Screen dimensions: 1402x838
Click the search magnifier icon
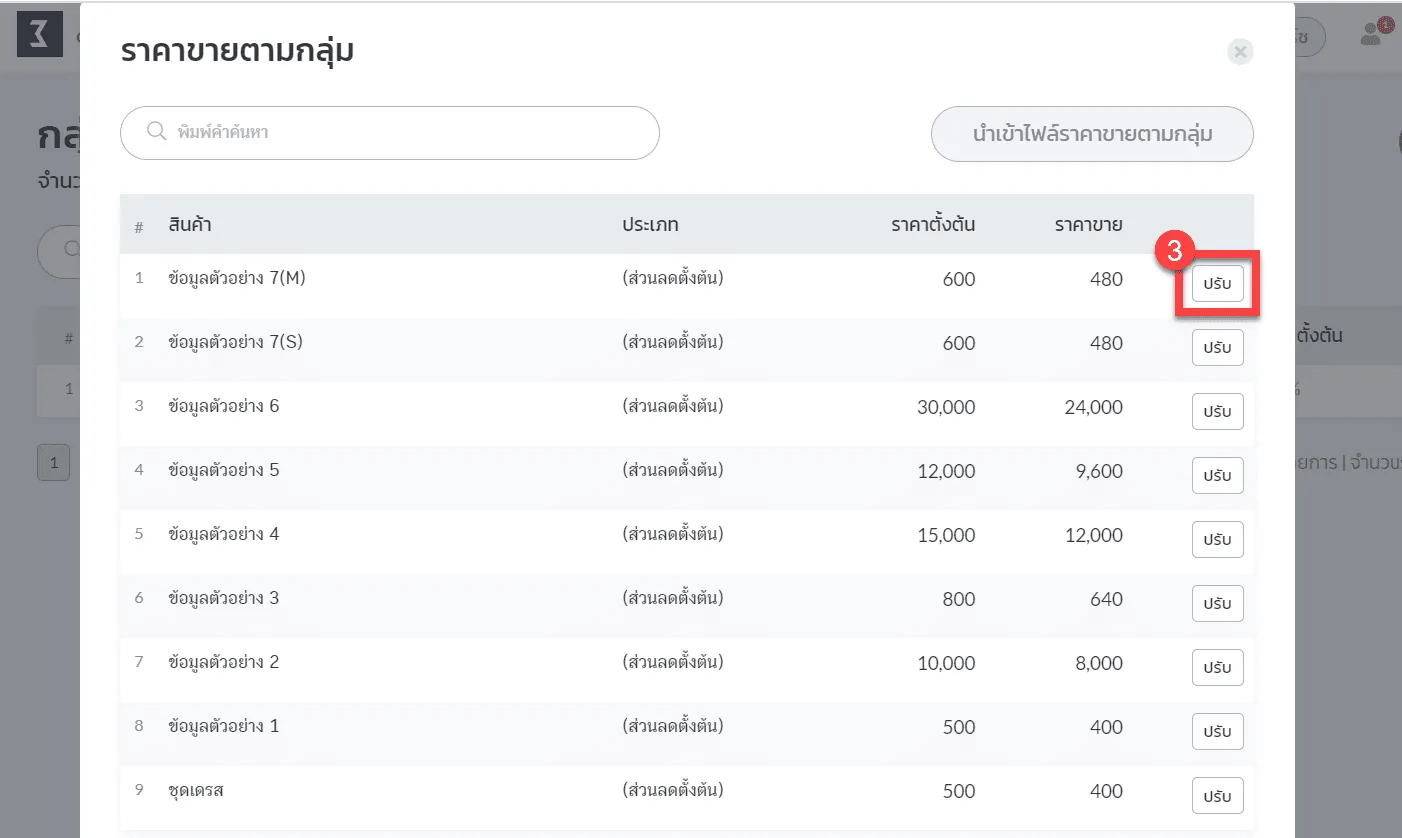click(x=156, y=132)
